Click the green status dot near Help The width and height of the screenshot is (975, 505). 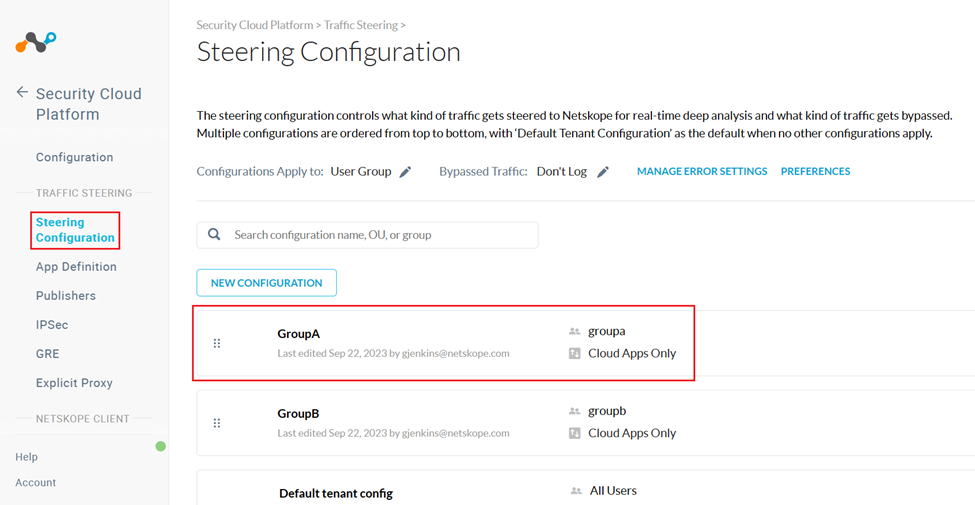coord(160,446)
